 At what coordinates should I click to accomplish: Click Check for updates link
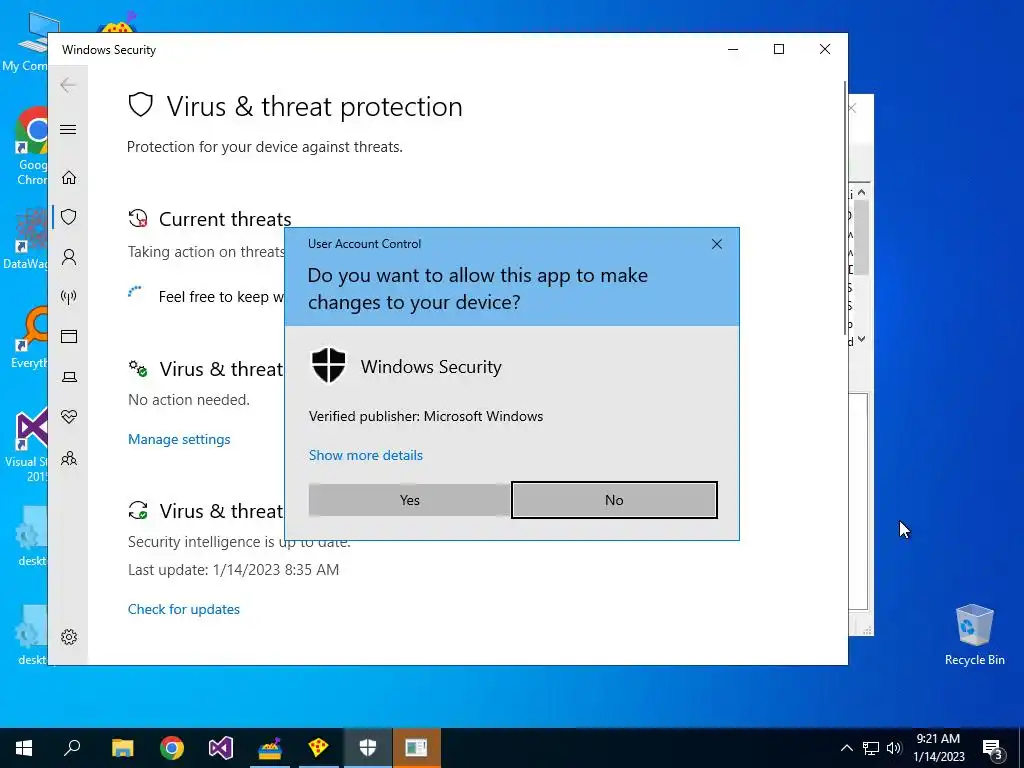click(x=184, y=609)
